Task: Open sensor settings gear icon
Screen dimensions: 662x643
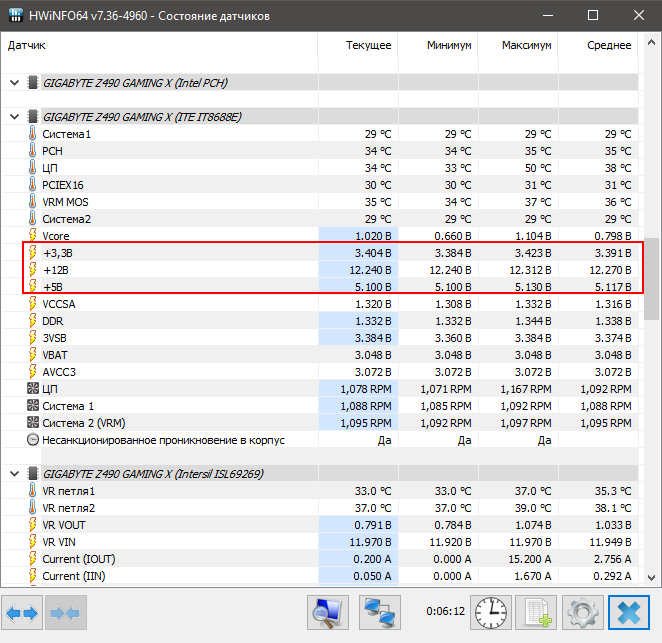Action: [582, 612]
